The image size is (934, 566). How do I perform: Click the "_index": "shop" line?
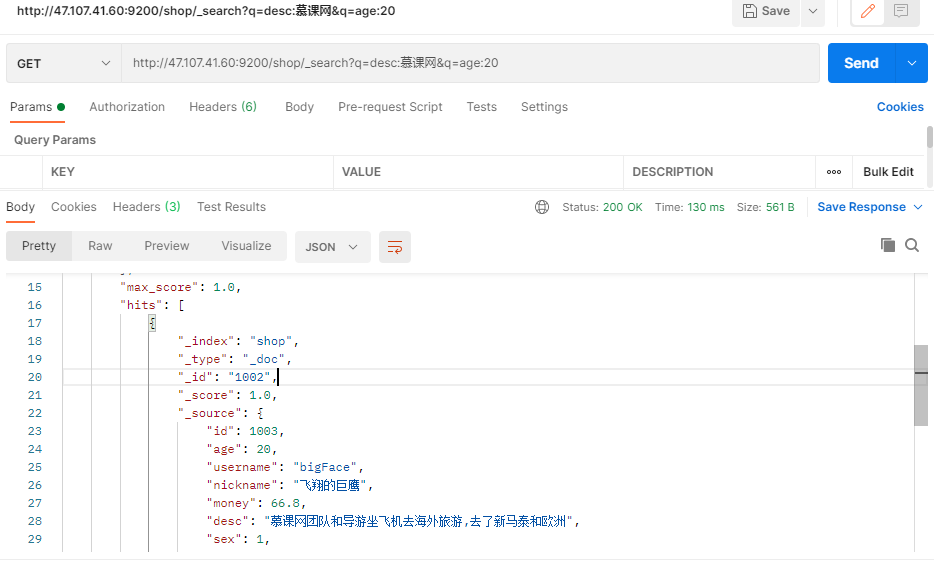tap(238, 341)
